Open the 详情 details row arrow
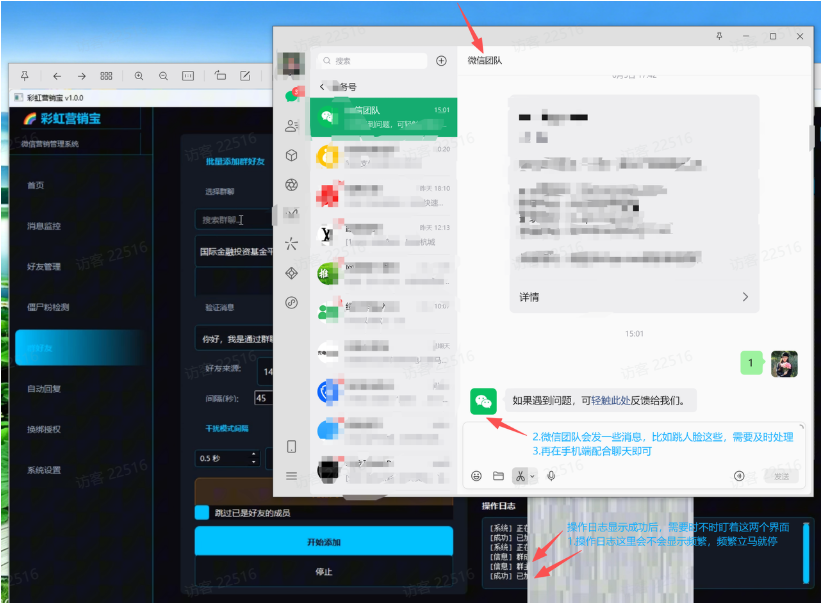 (x=745, y=297)
